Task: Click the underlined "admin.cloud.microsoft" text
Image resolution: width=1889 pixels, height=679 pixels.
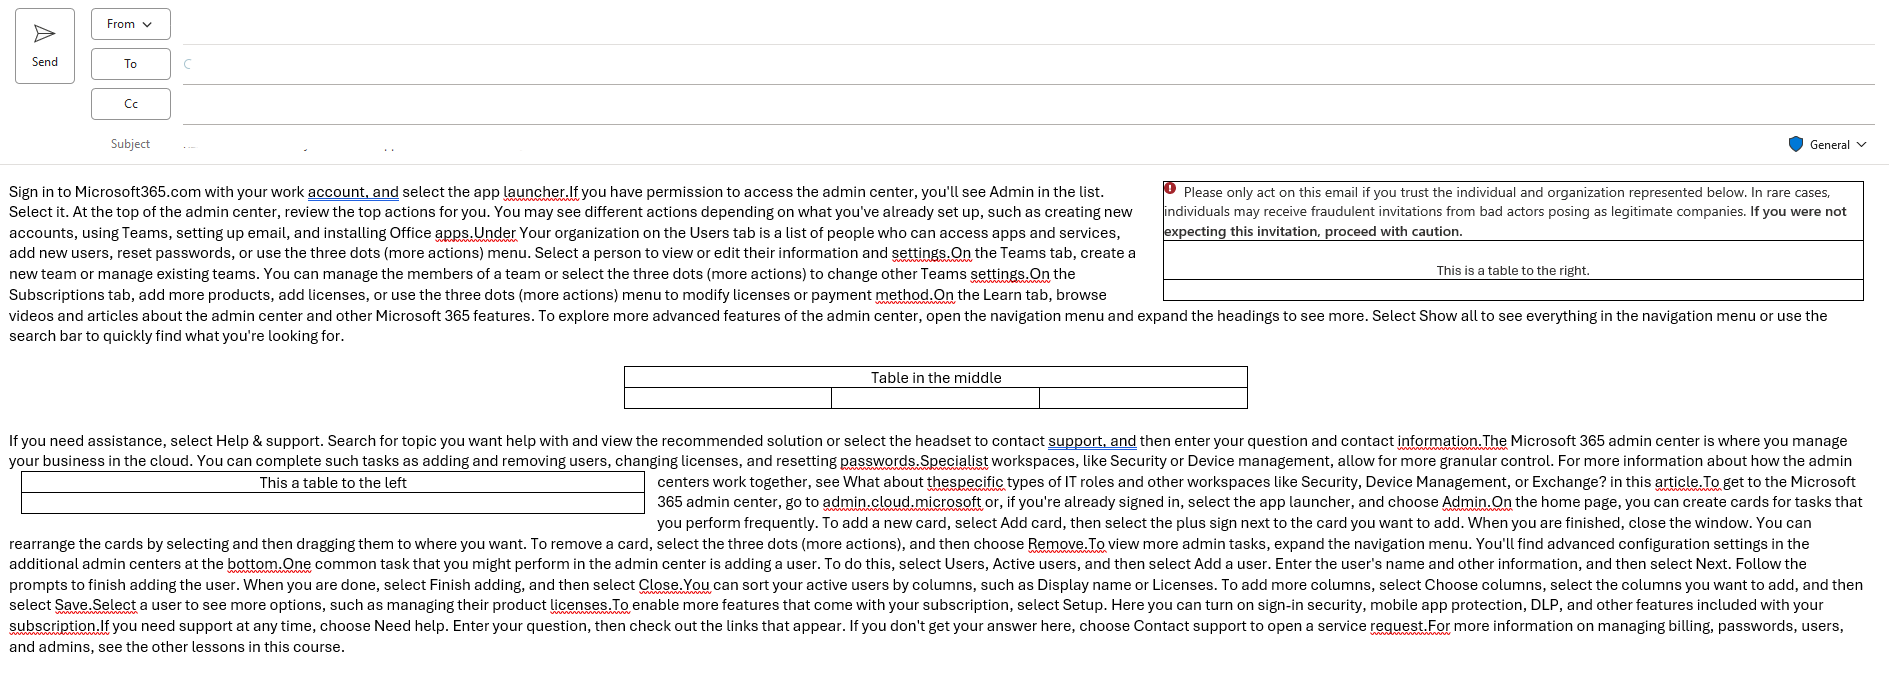Action: [902, 502]
